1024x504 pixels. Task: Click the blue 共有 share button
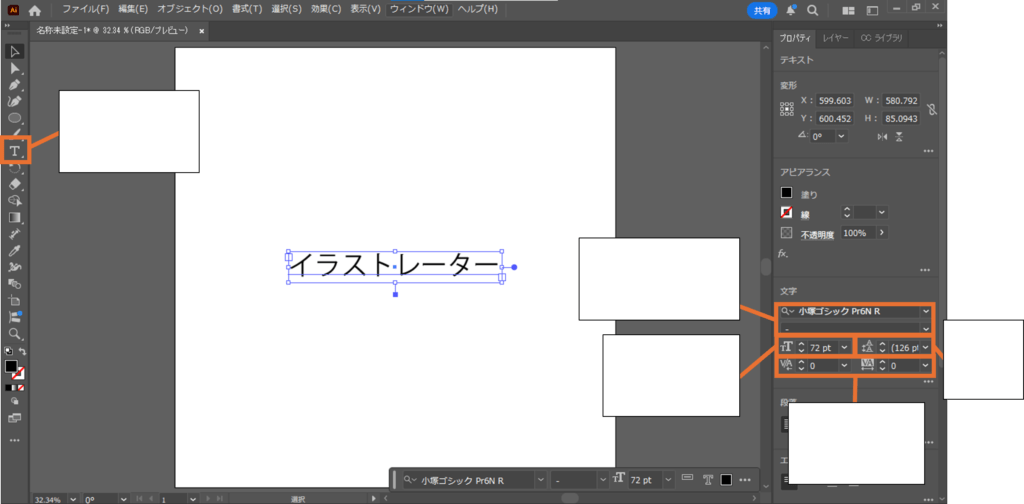[x=762, y=10]
